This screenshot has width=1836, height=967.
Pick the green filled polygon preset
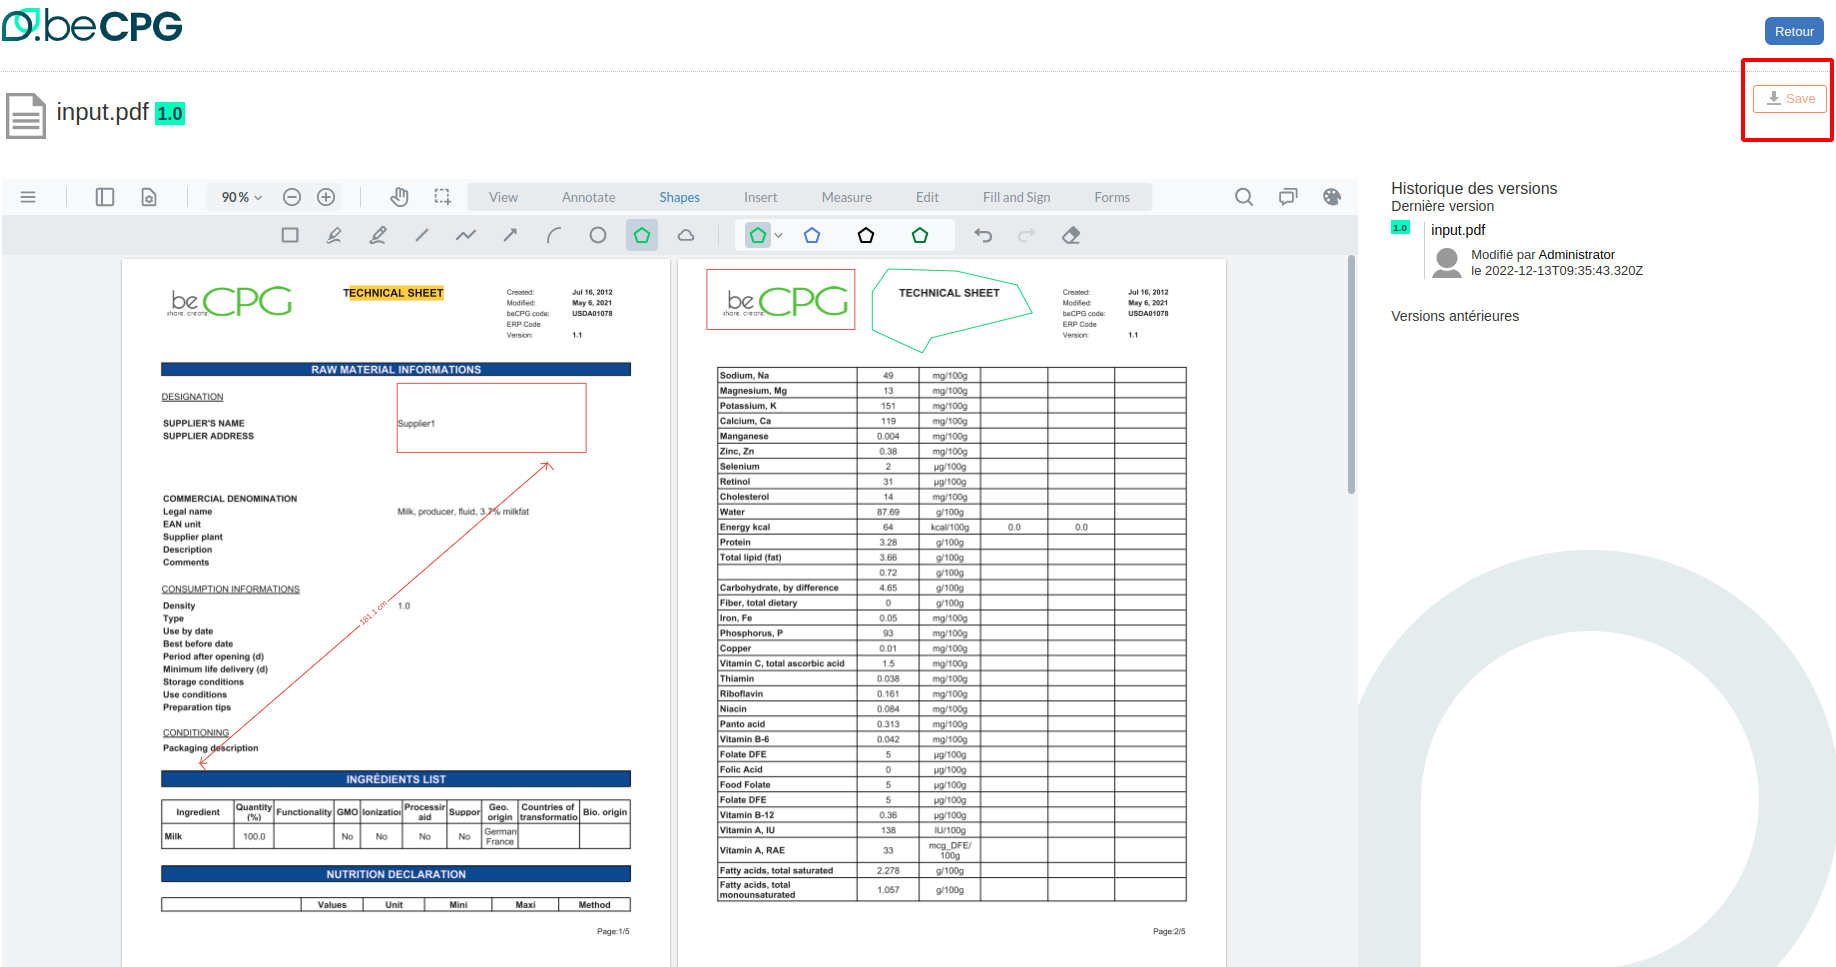pyautogui.click(x=758, y=235)
